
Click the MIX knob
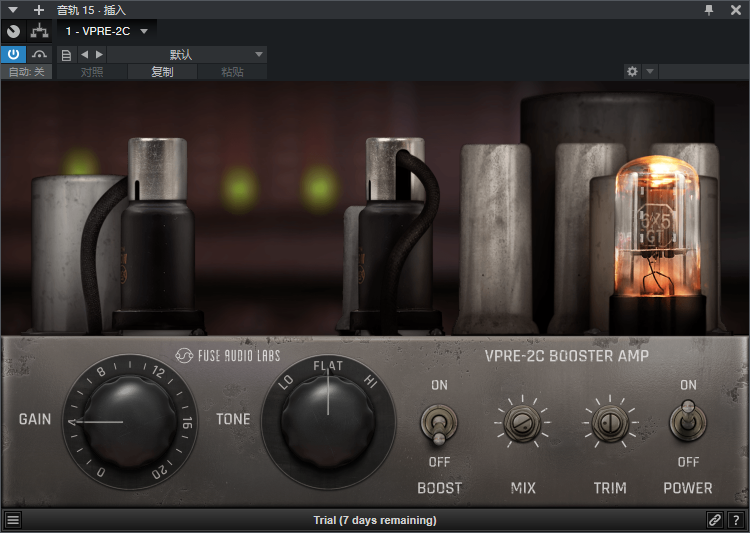pos(522,422)
